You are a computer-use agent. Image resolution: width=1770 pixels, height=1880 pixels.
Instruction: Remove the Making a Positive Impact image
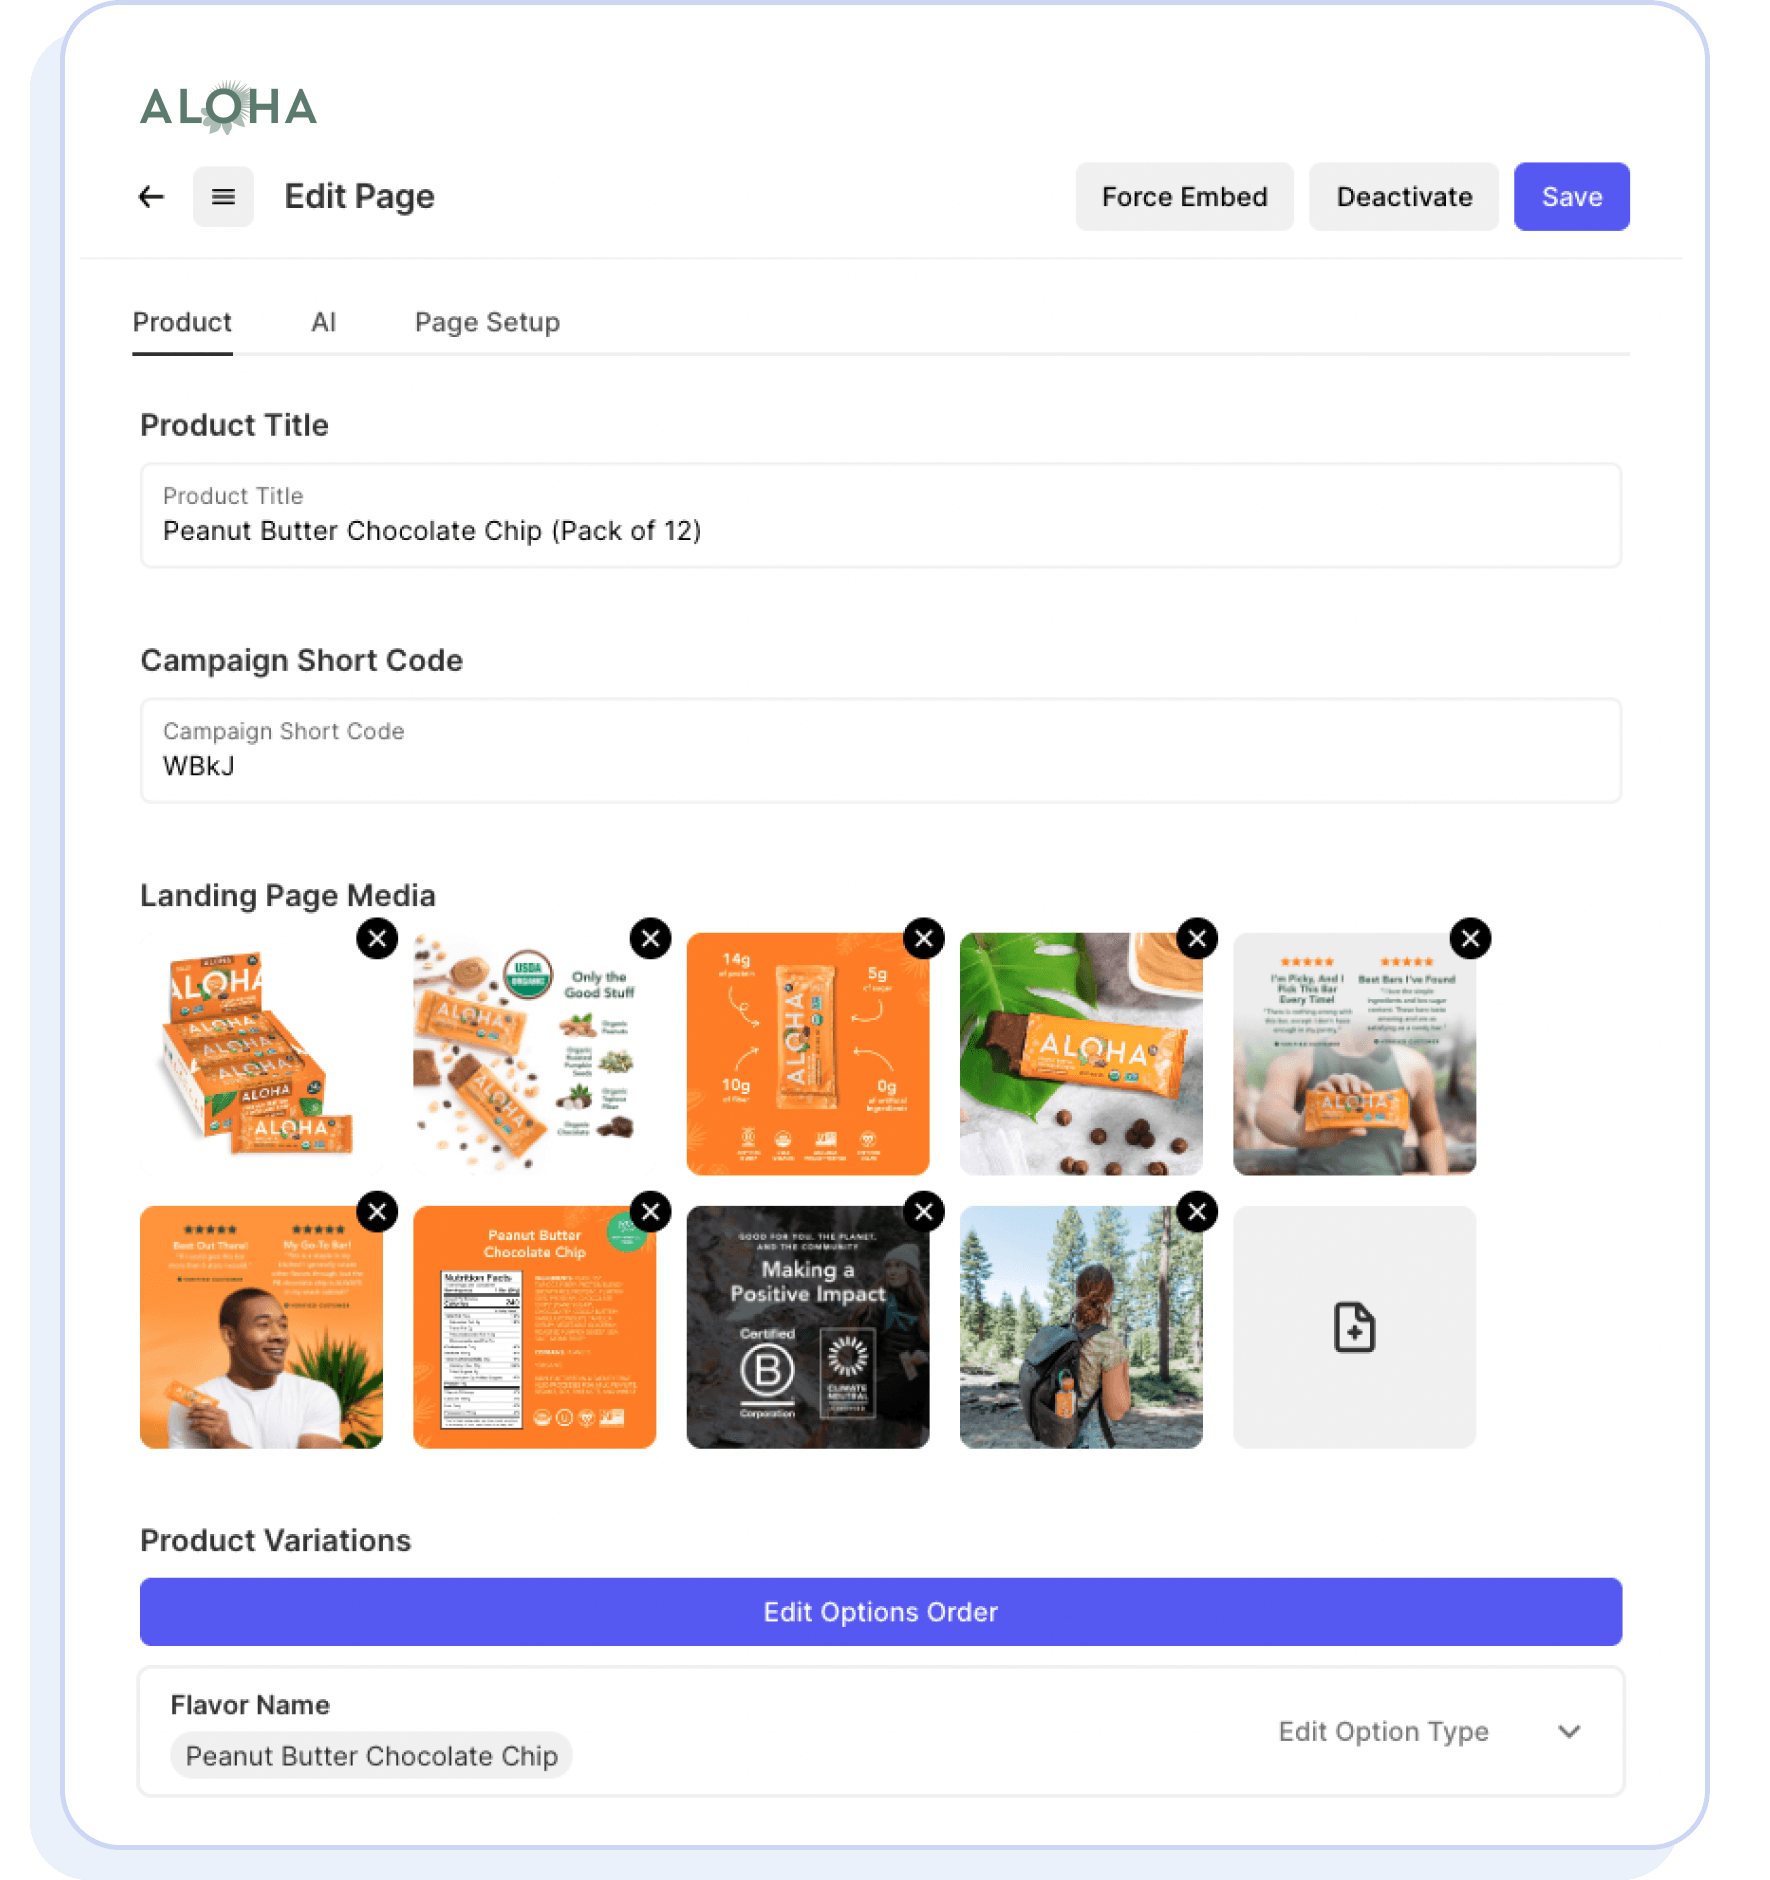(x=924, y=1212)
